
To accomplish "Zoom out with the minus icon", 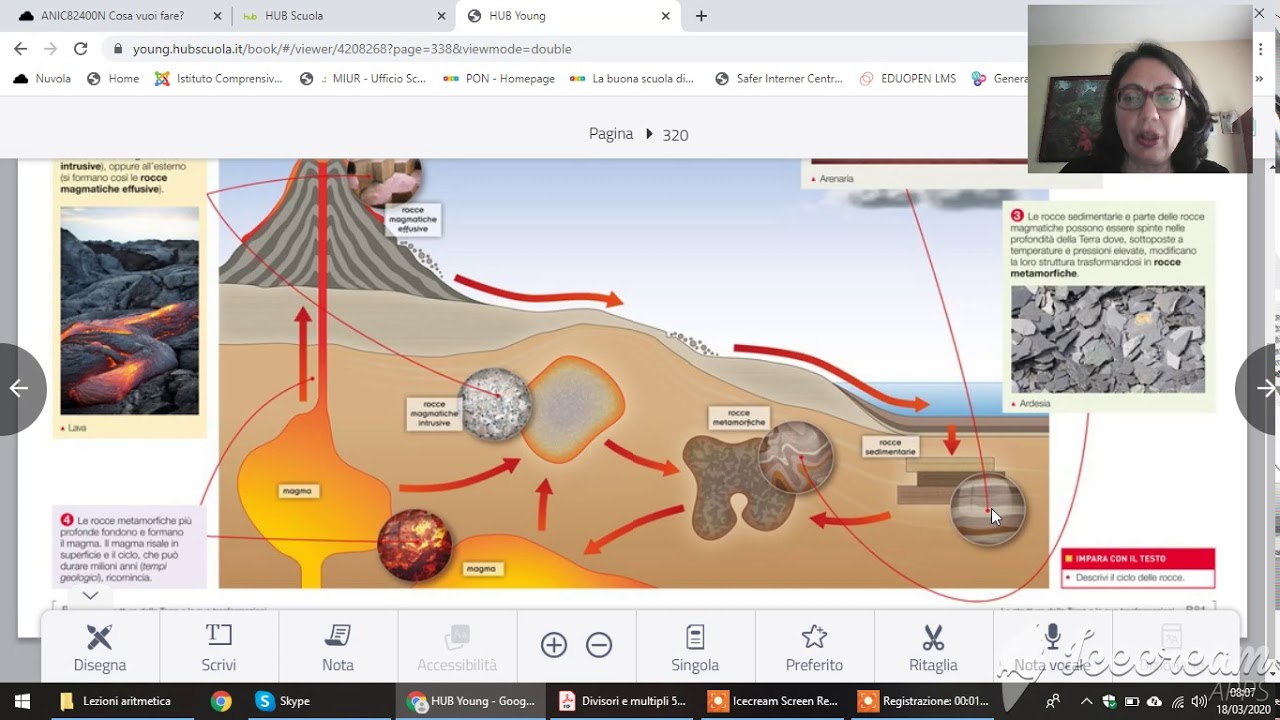I will [x=599, y=645].
